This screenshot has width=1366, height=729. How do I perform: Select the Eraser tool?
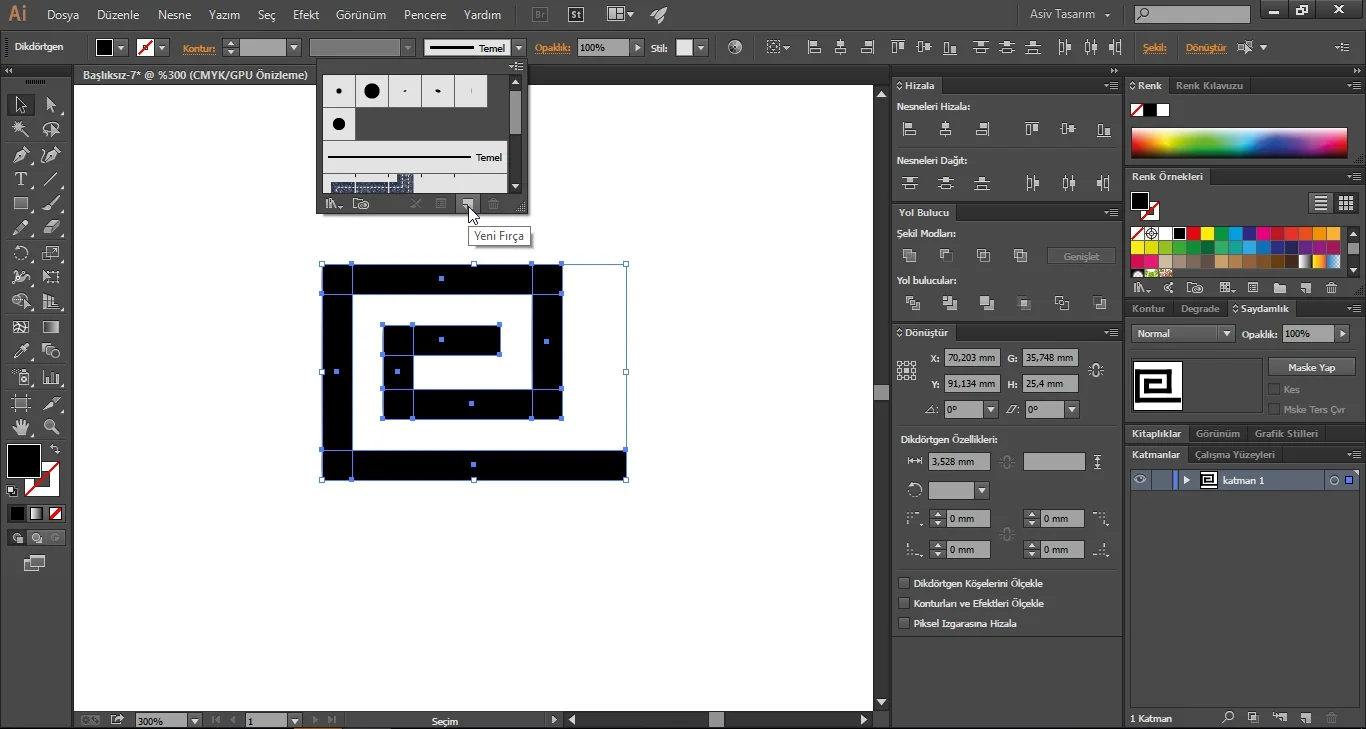point(51,229)
